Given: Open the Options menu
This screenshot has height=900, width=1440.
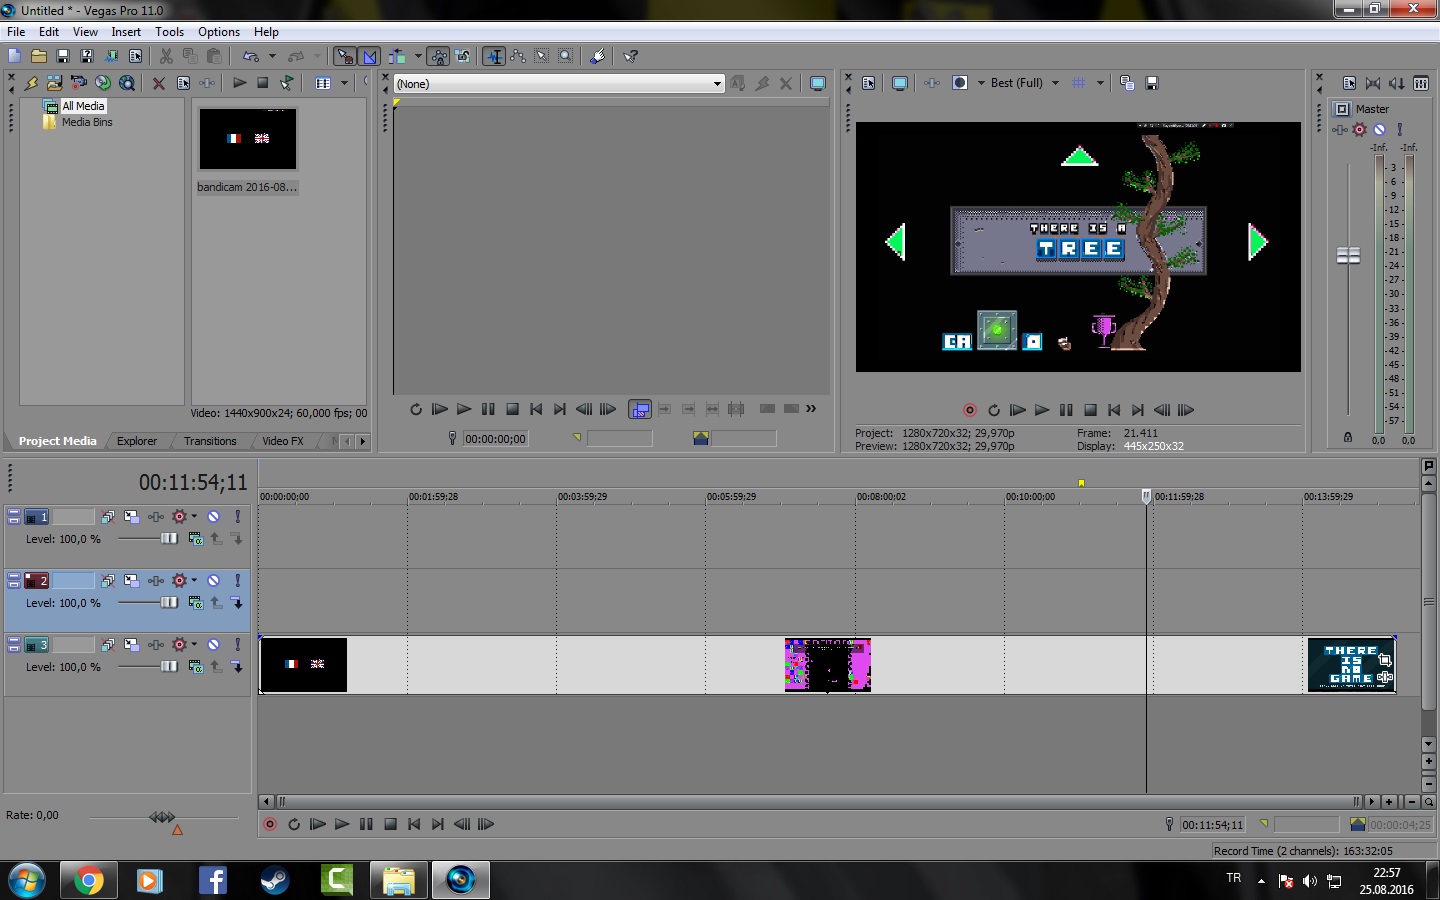Looking at the screenshot, I should 219,32.
